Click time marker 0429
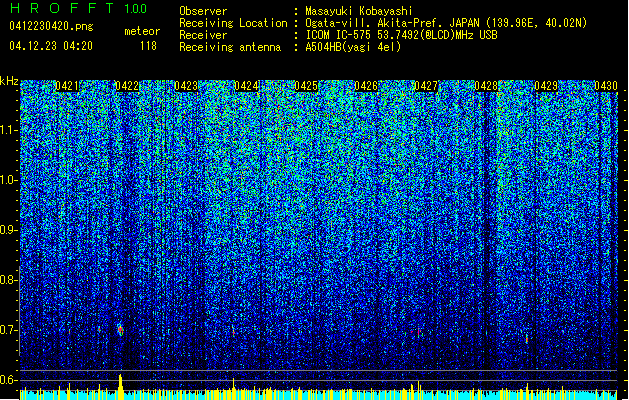Screen dimensions: 629x400 point(546,86)
